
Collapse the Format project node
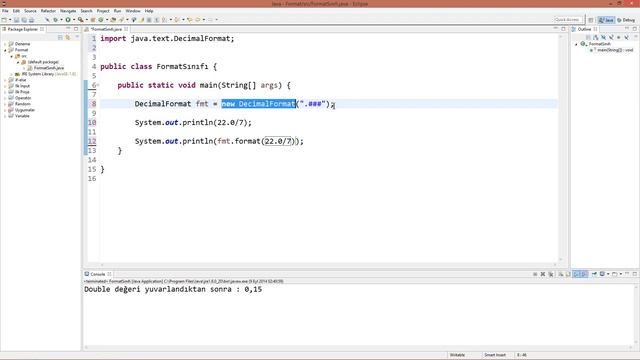(x=5, y=50)
